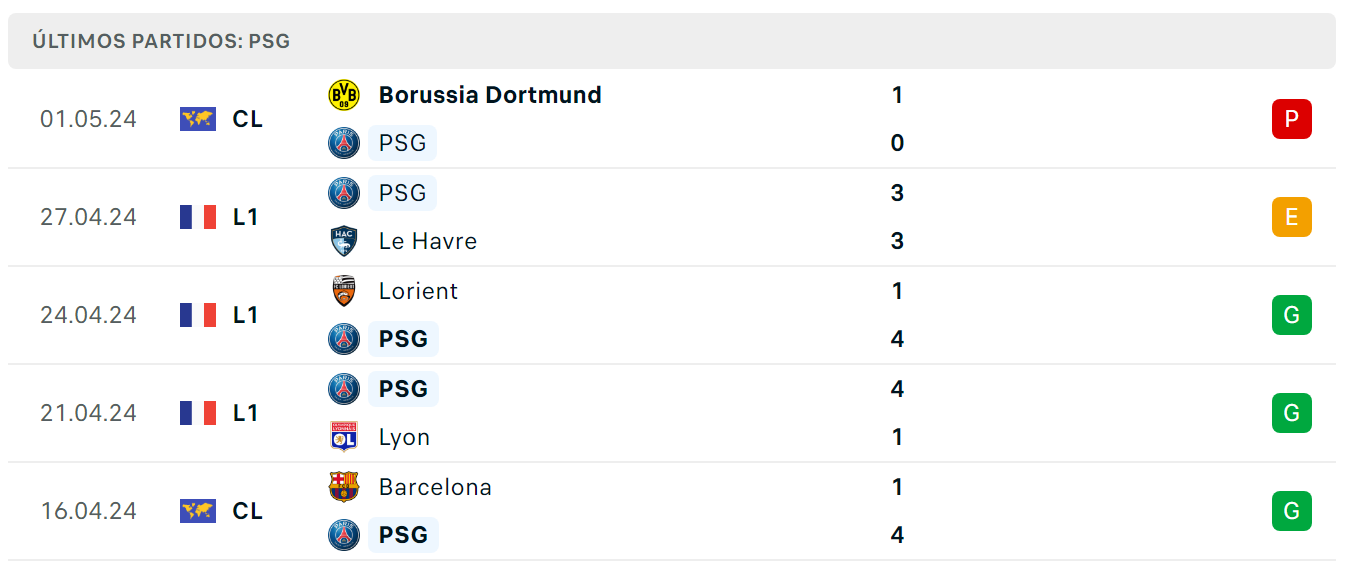
Task: Click the Le Havre HAC crest
Action: point(344,241)
